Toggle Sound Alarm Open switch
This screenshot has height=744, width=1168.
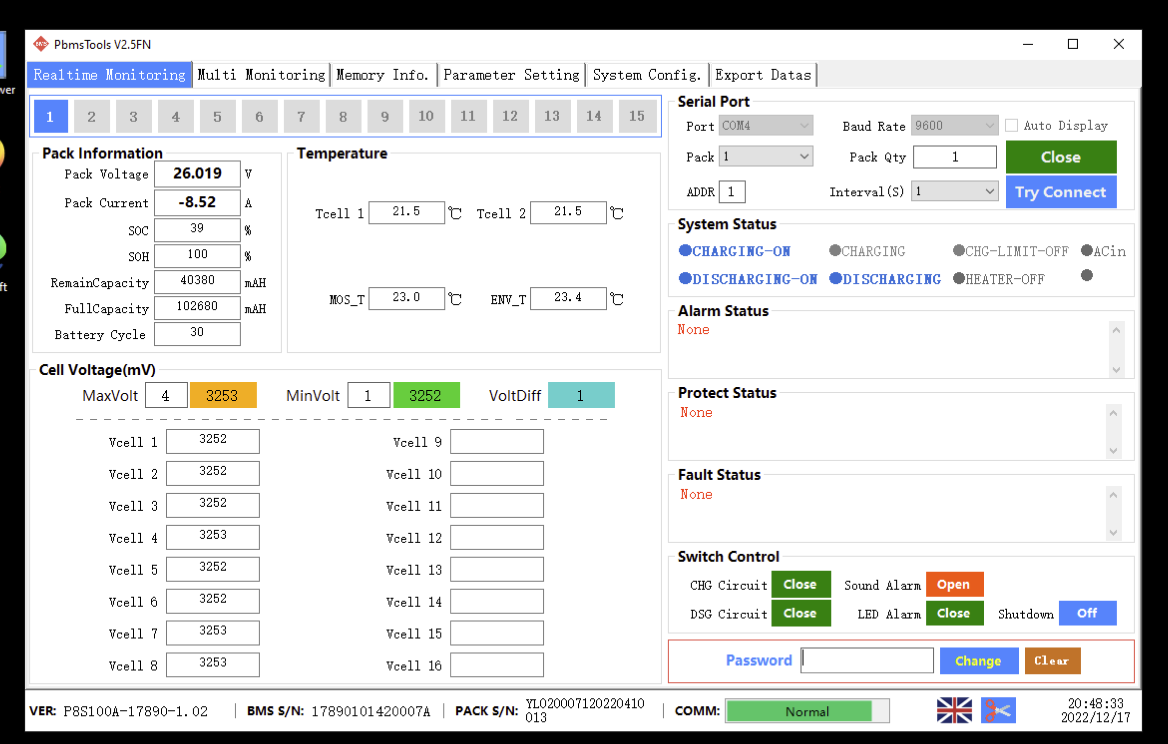[x=954, y=585]
